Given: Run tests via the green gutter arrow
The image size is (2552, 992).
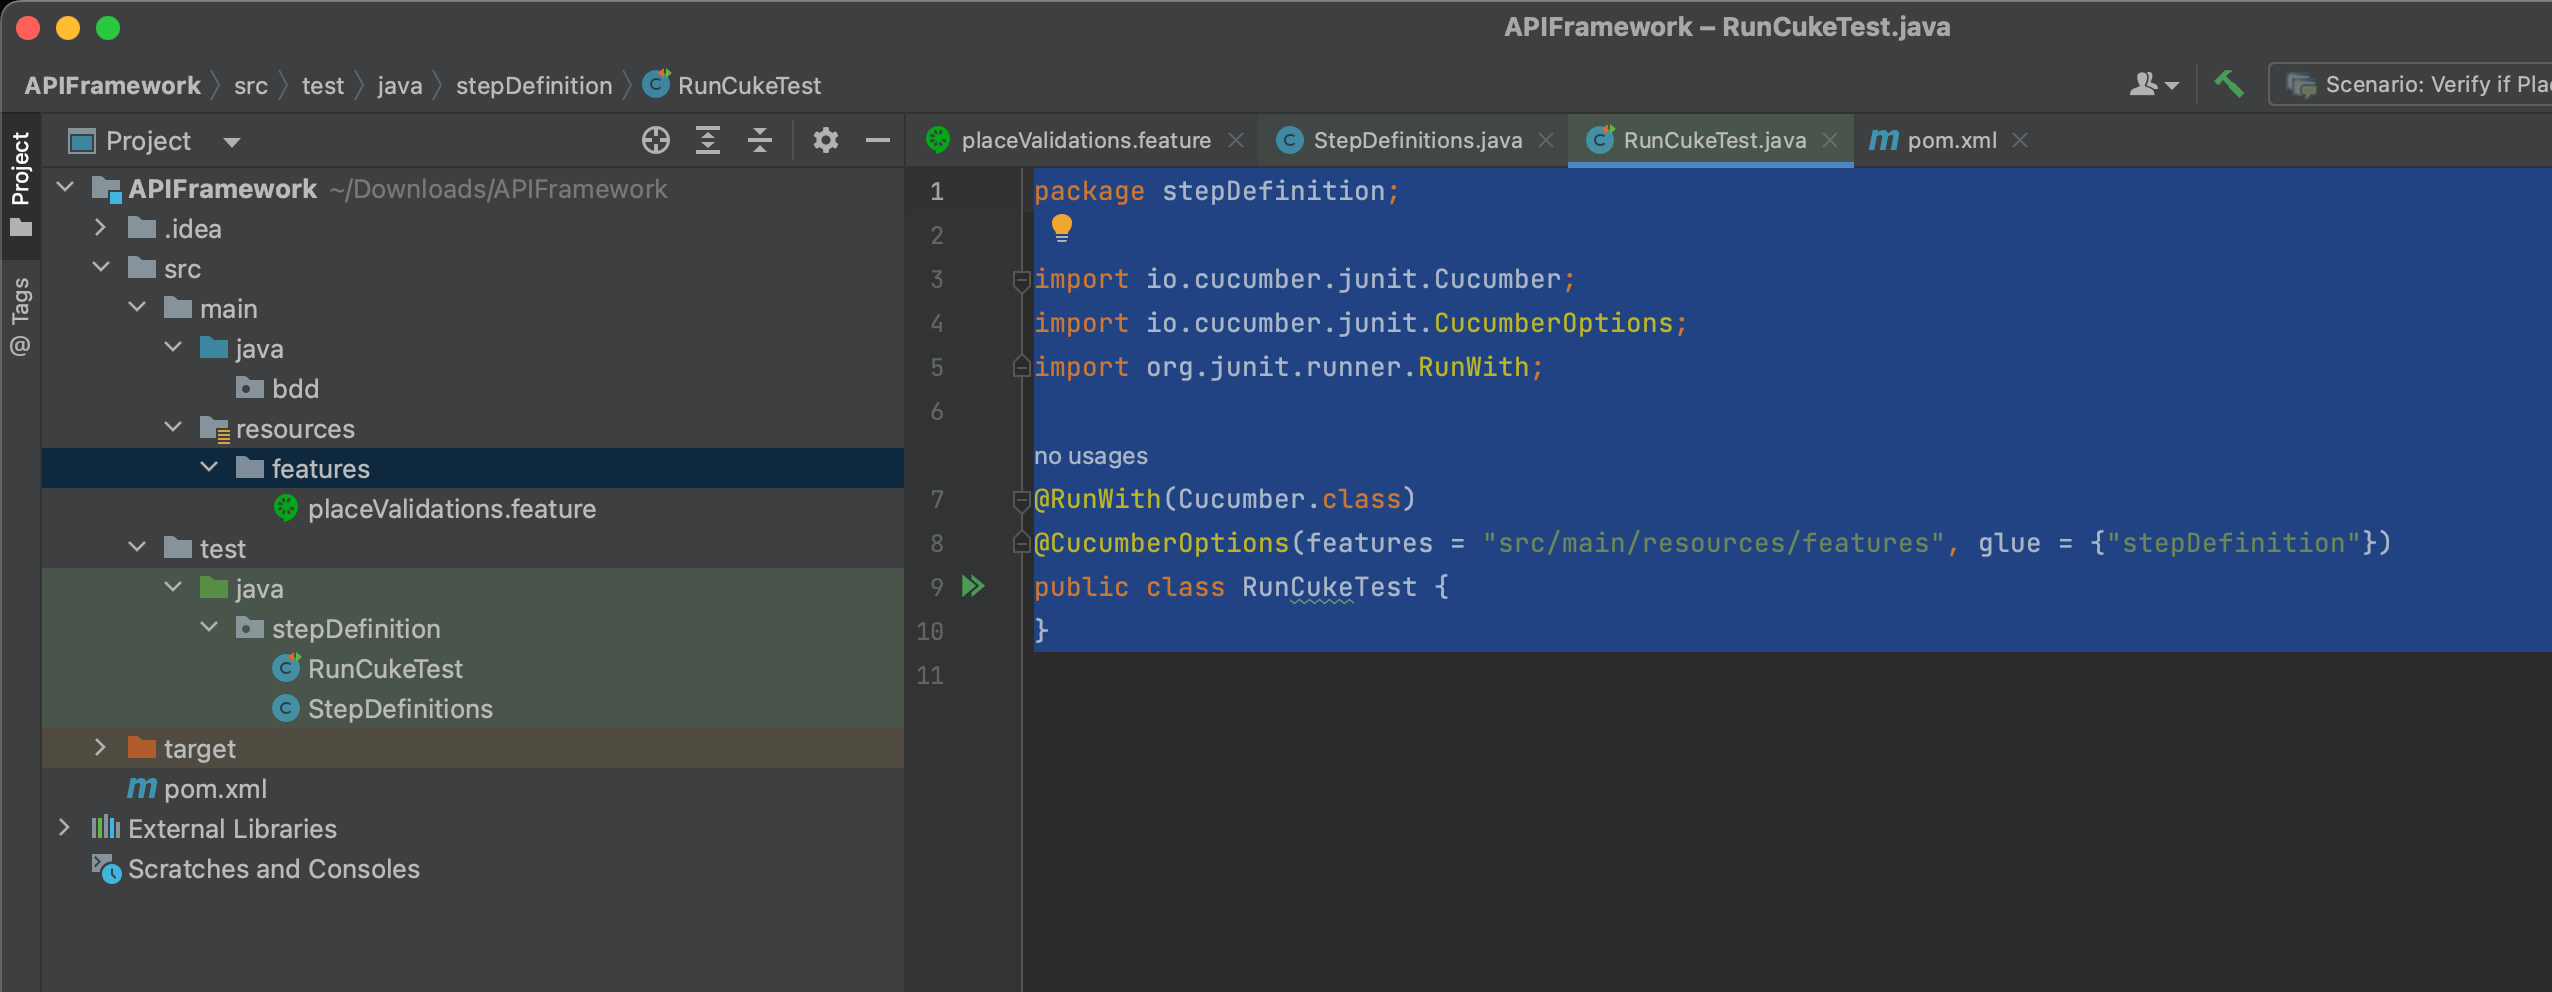Looking at the screenshot, I should tap(971, 586).
